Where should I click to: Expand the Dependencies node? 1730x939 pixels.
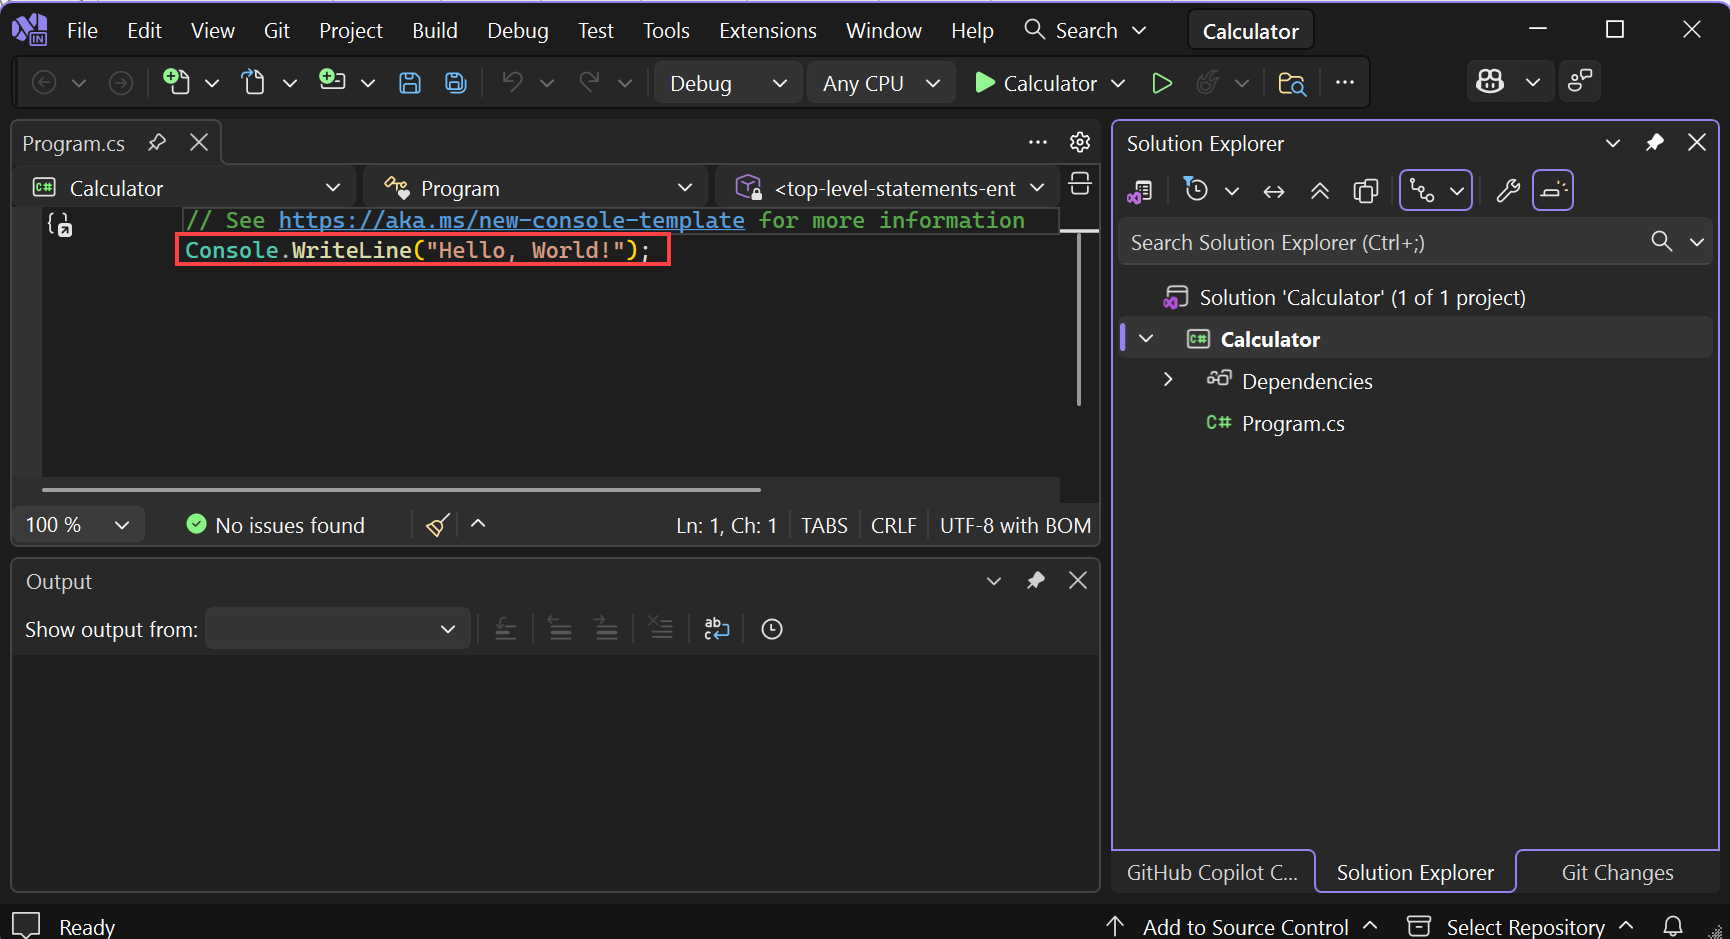(x=1168, y=380)
